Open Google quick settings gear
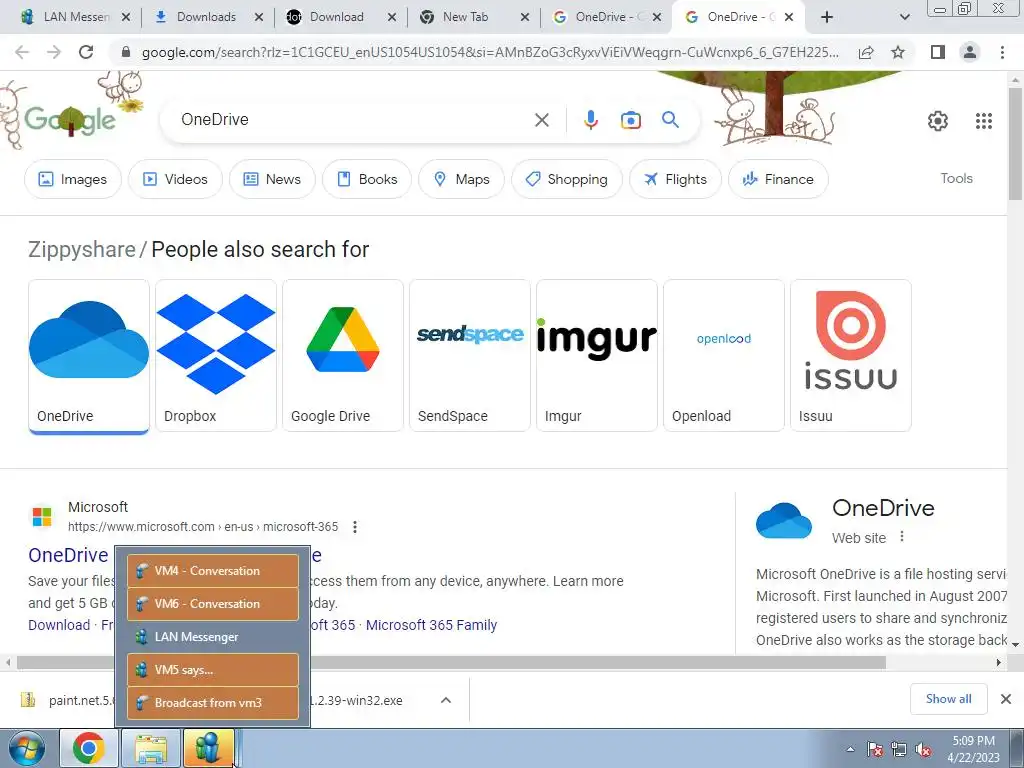Image resolution: width=1024 pixels, height=768 pixels. [938, 120]
